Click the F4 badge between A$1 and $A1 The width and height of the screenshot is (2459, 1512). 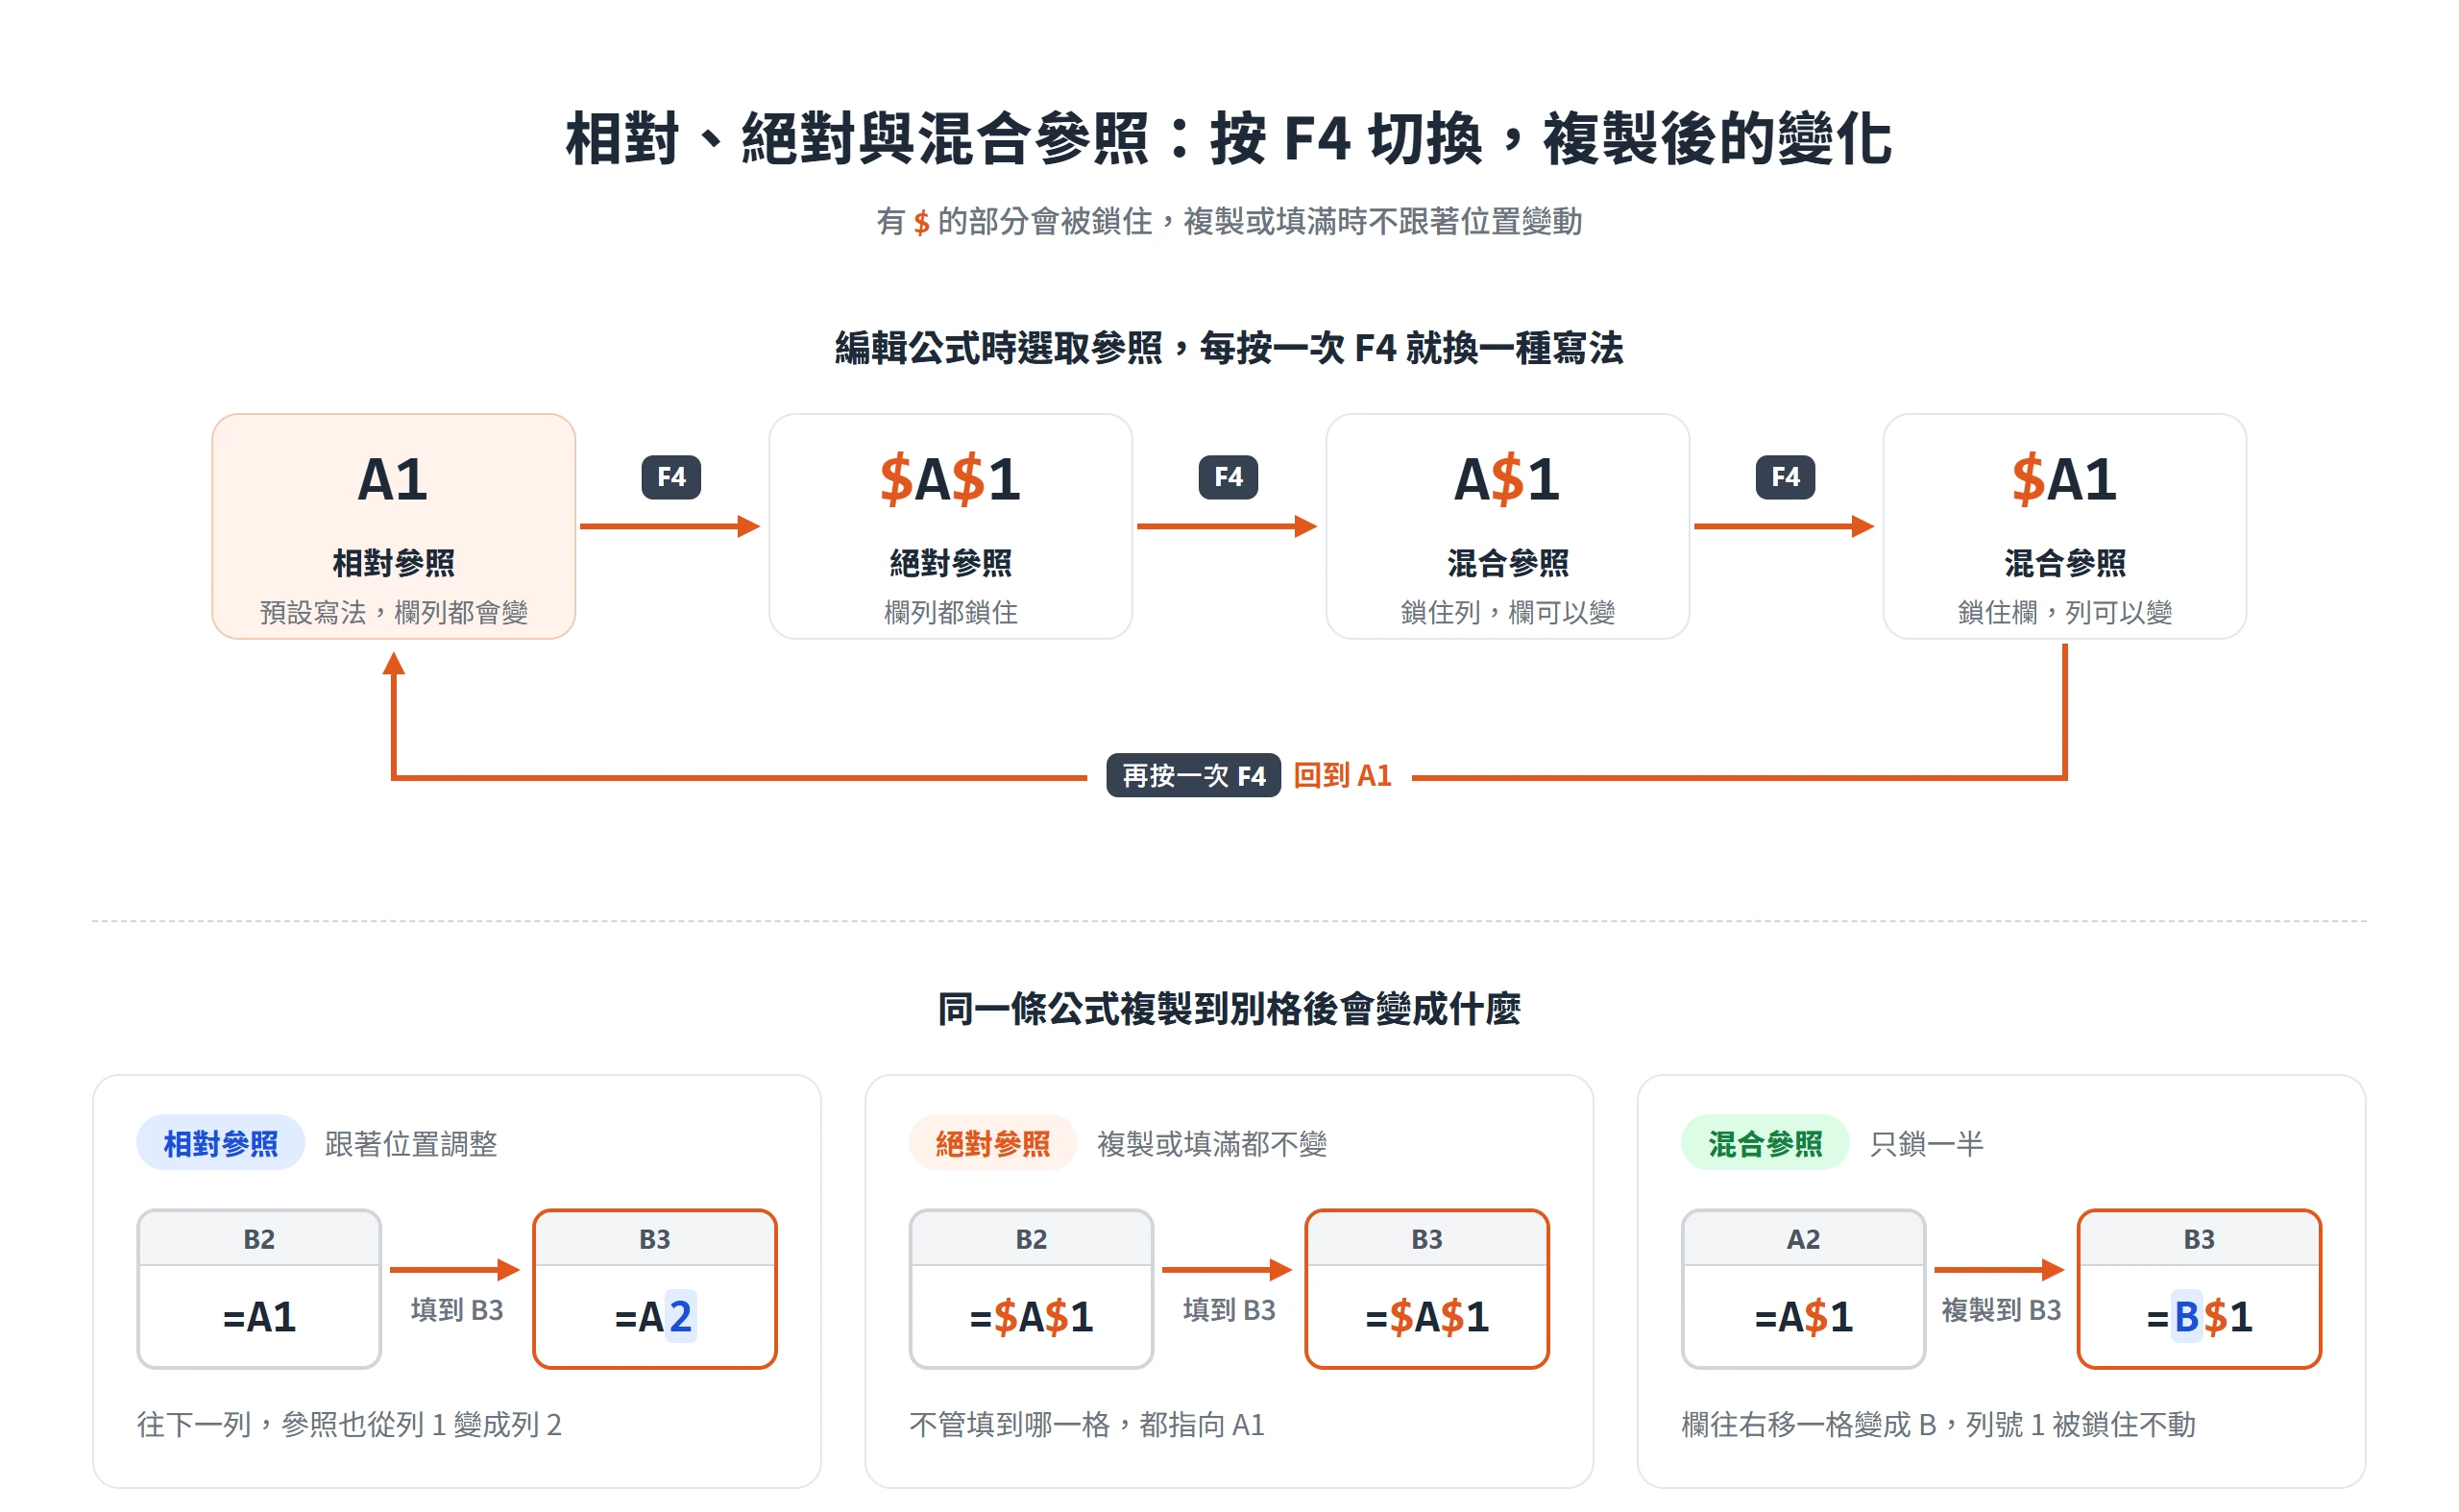1785,477
